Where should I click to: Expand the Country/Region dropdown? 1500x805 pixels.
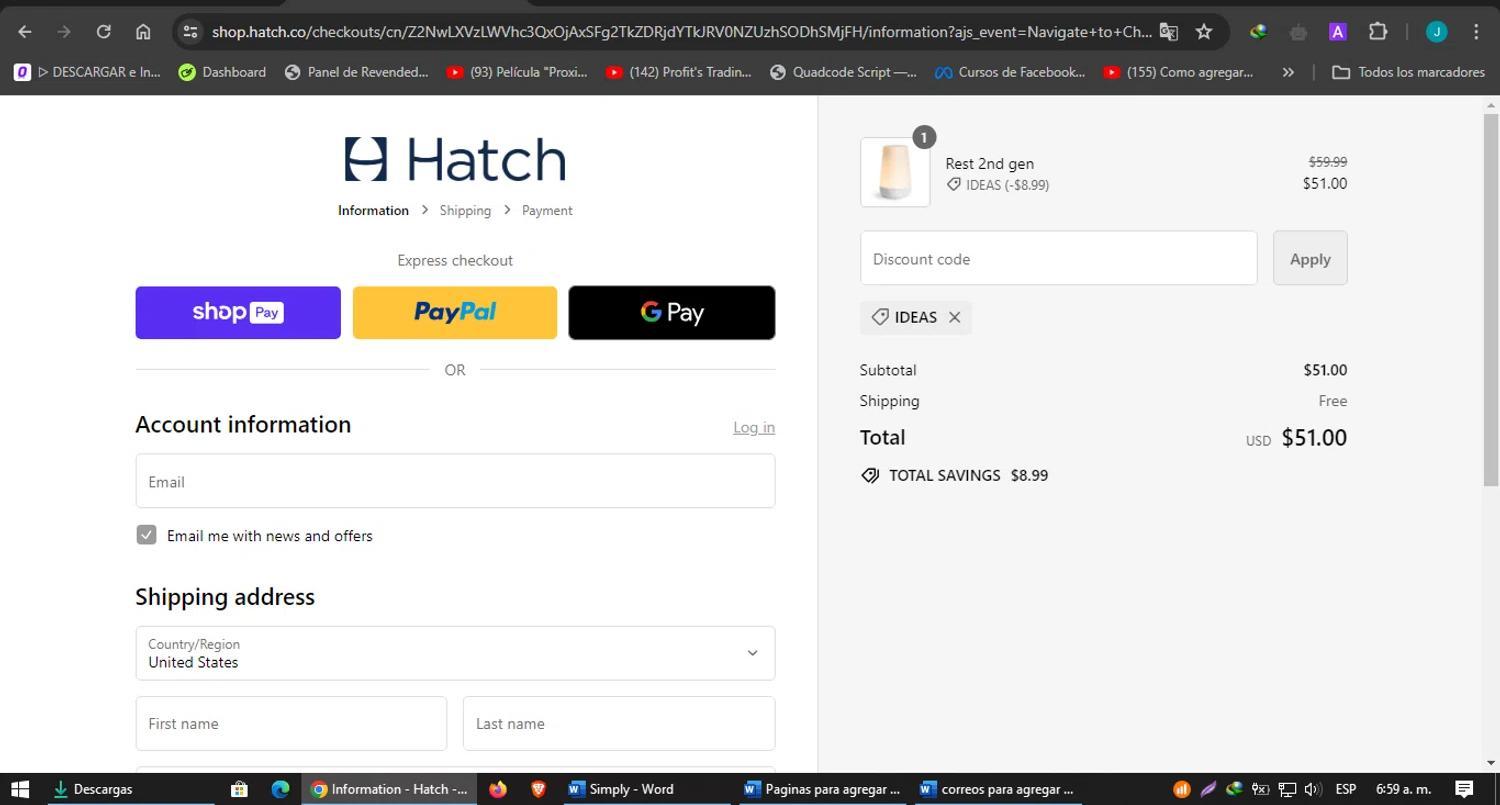point(455,653)
